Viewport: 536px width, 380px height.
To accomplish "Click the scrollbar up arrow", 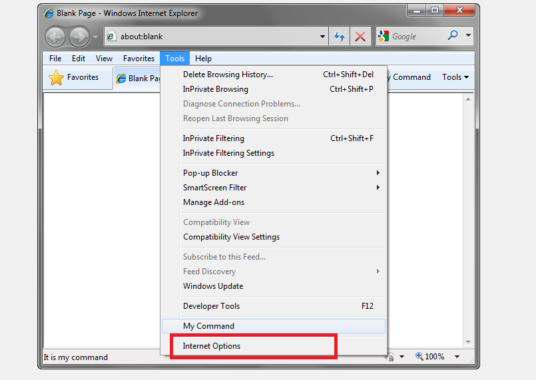I will (x=468, y=99).
